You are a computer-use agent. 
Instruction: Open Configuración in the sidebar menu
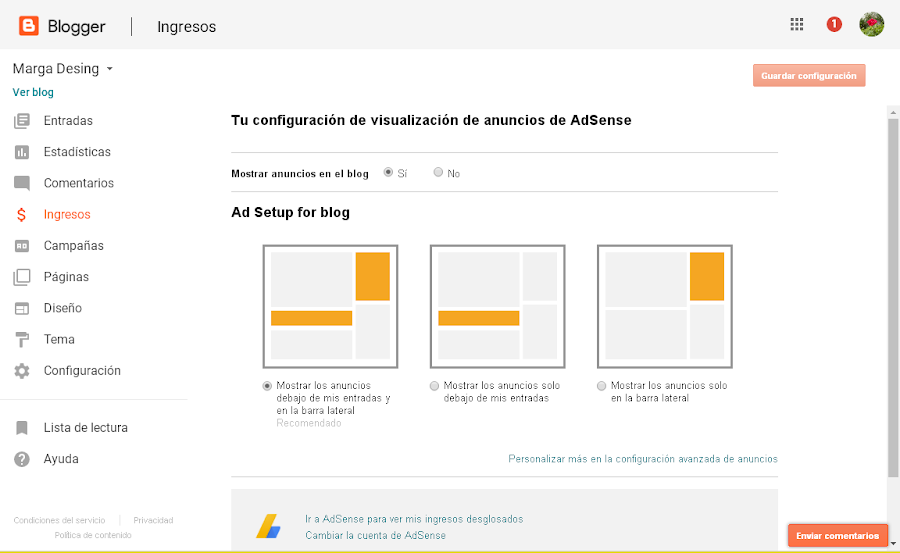click(x=82, y=371)
